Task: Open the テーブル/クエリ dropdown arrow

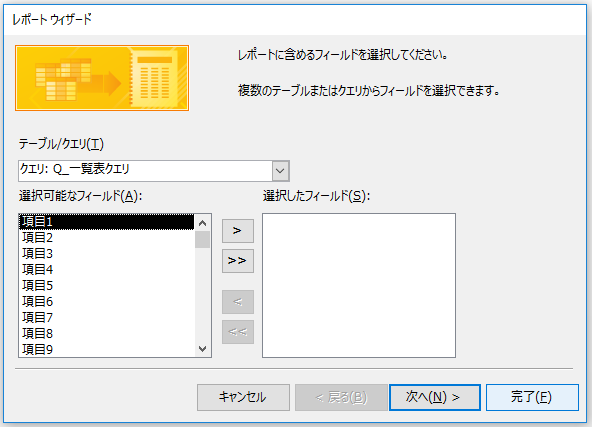Action: click(280, 171)
